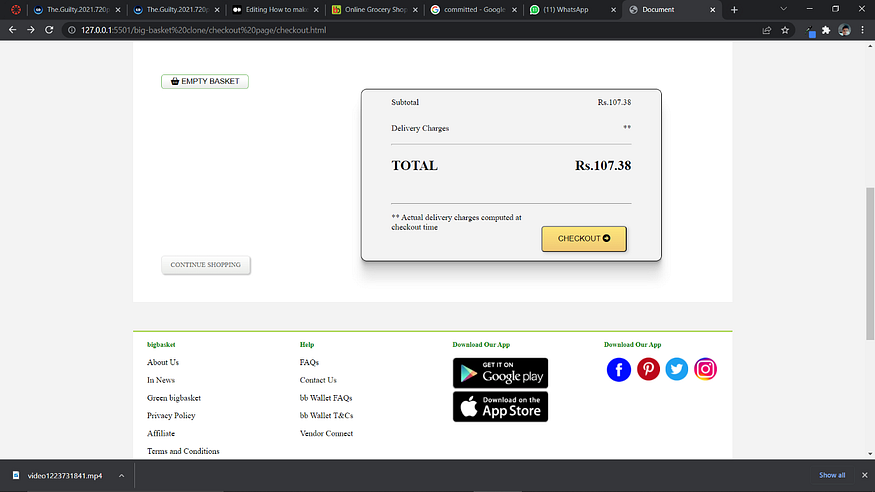875x492 pixels.
Task: Click the Get it on Google Play badge
Action: coord(500,373)
